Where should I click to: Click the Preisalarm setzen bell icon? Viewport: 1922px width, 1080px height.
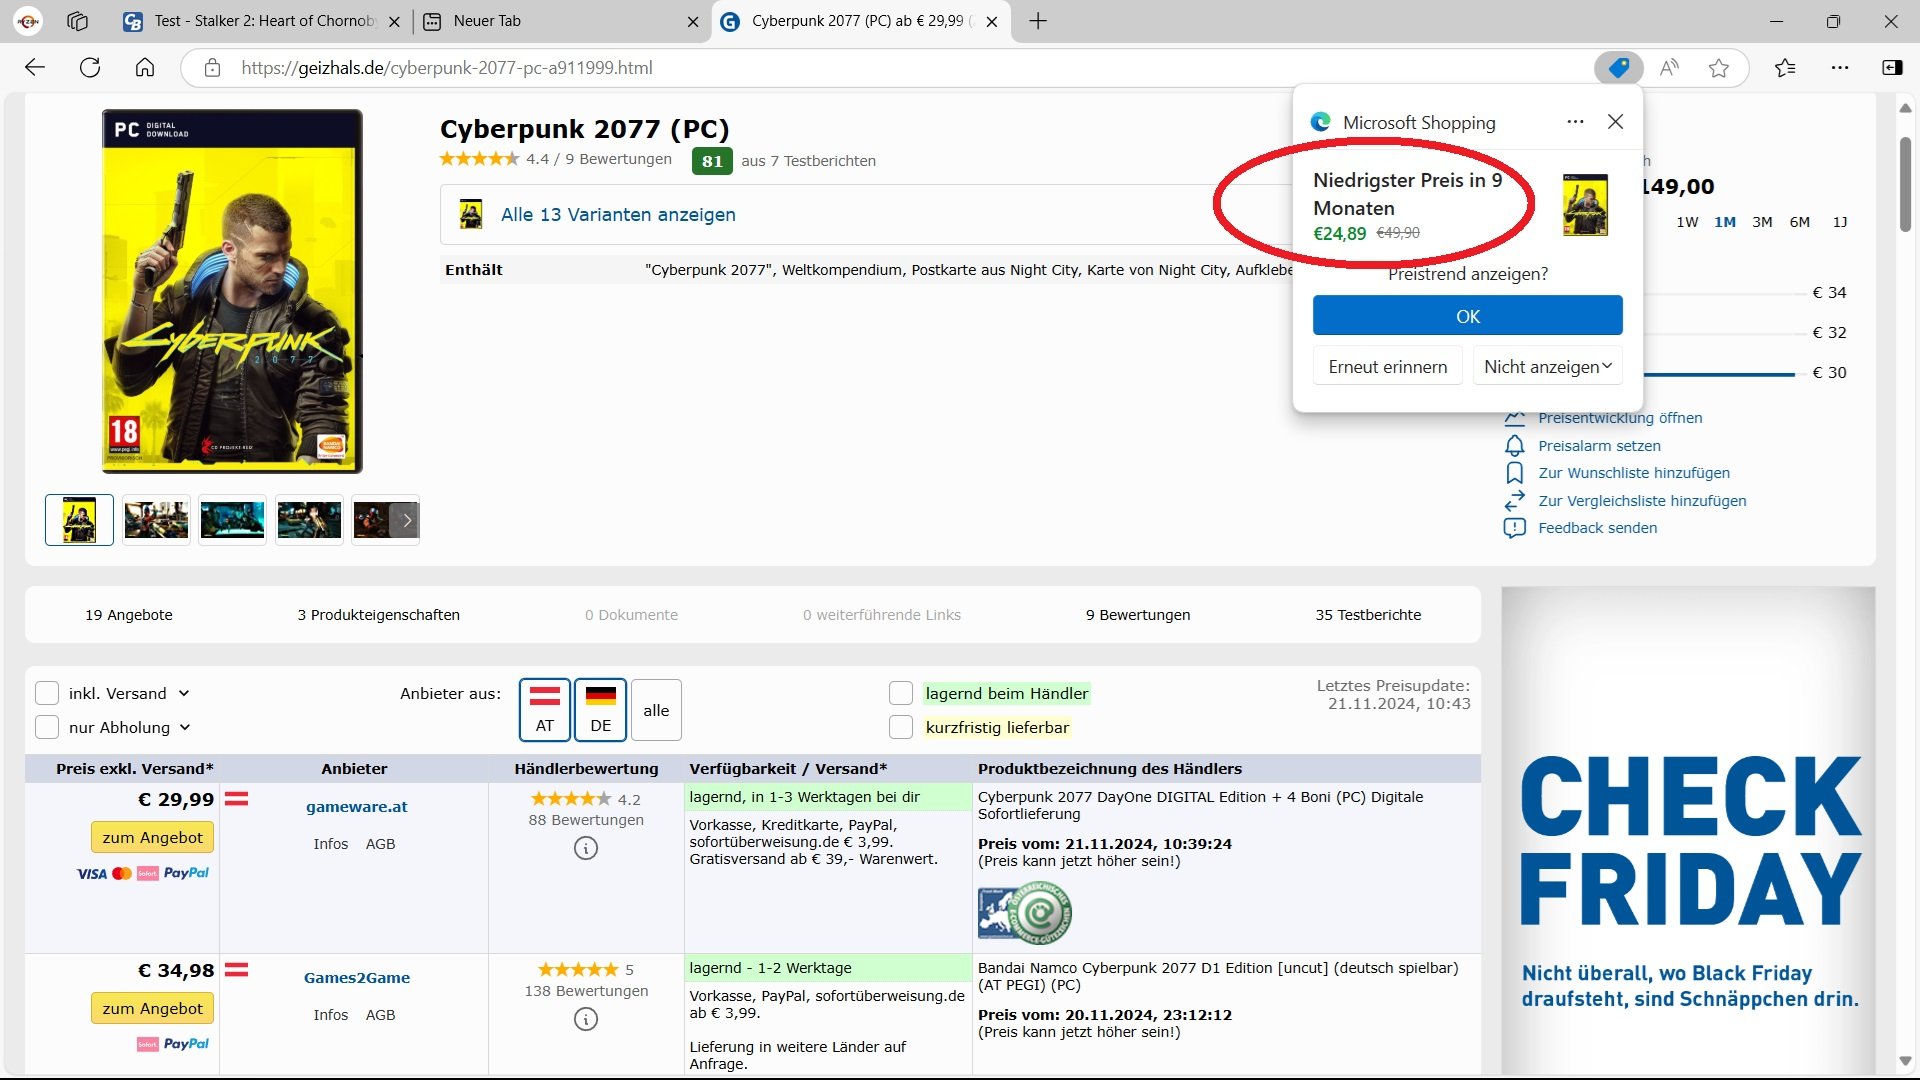(x=1515, y=446)
